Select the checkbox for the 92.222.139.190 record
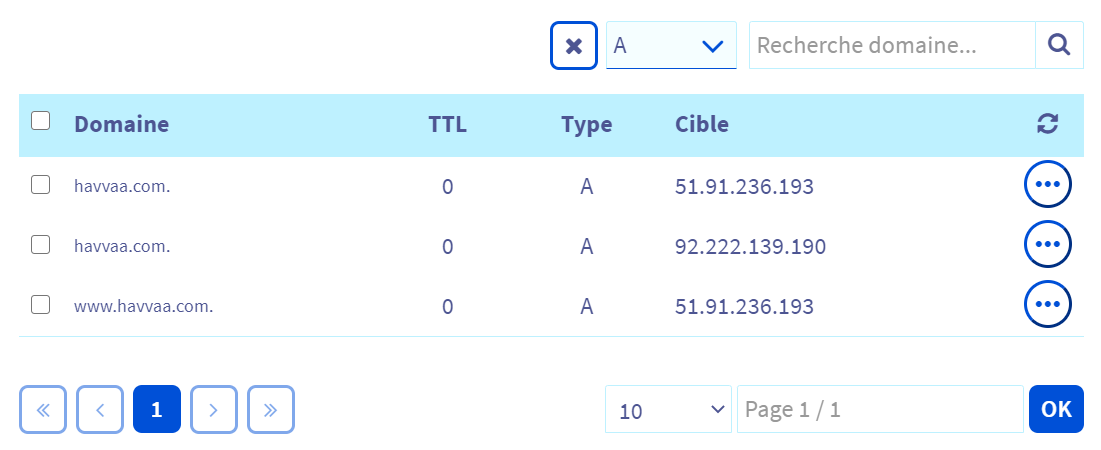 click(41, 245)
